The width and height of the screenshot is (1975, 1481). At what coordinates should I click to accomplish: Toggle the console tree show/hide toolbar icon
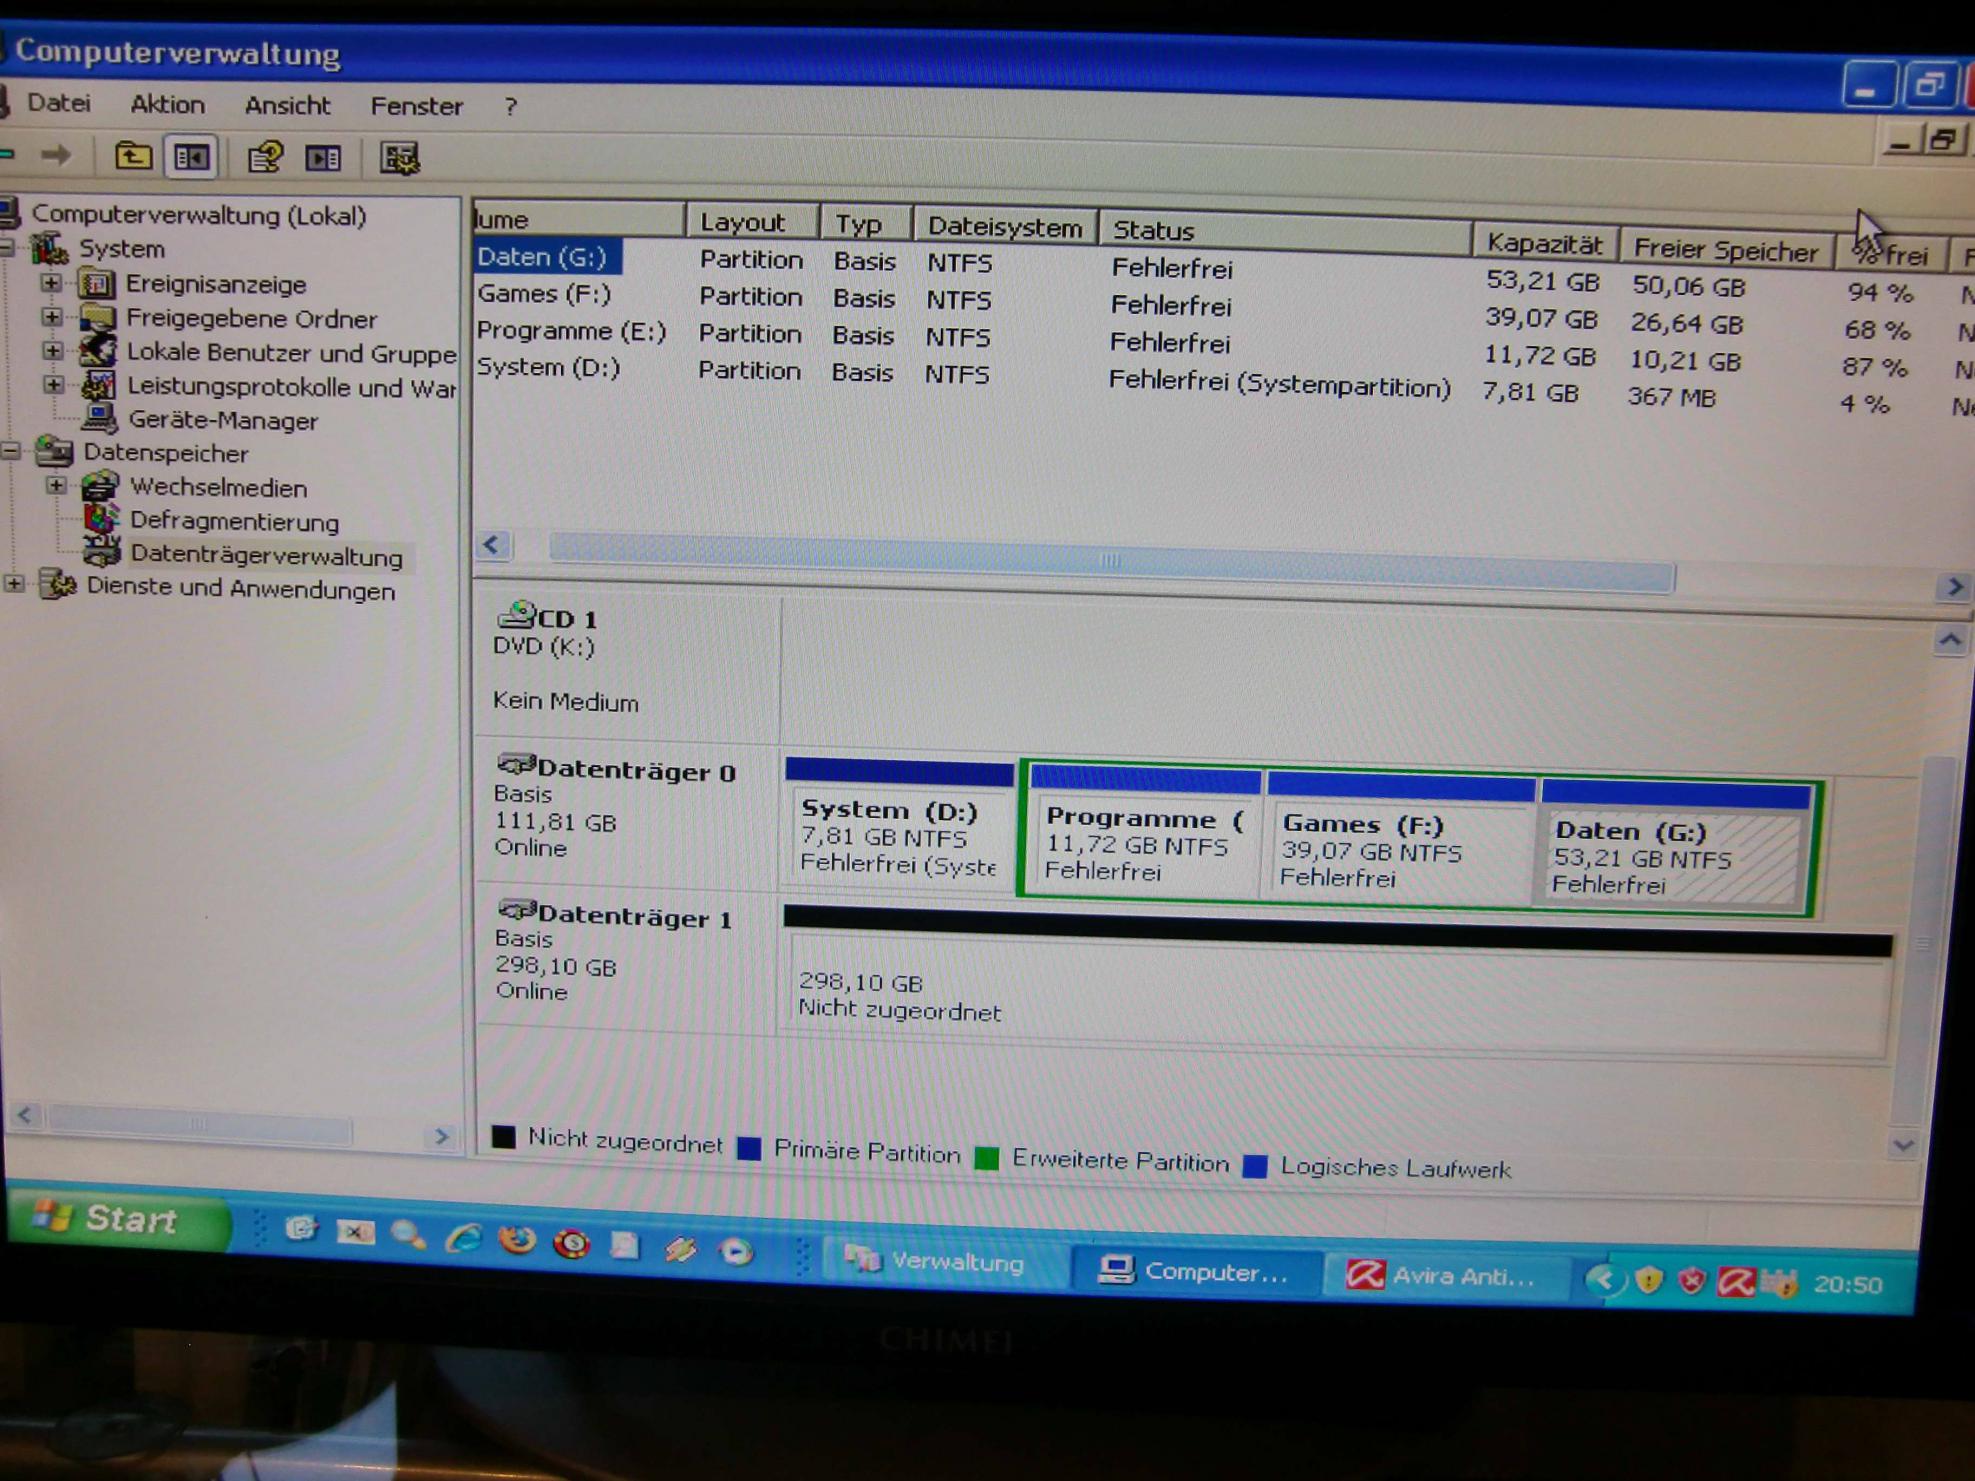tap(192, 157)
